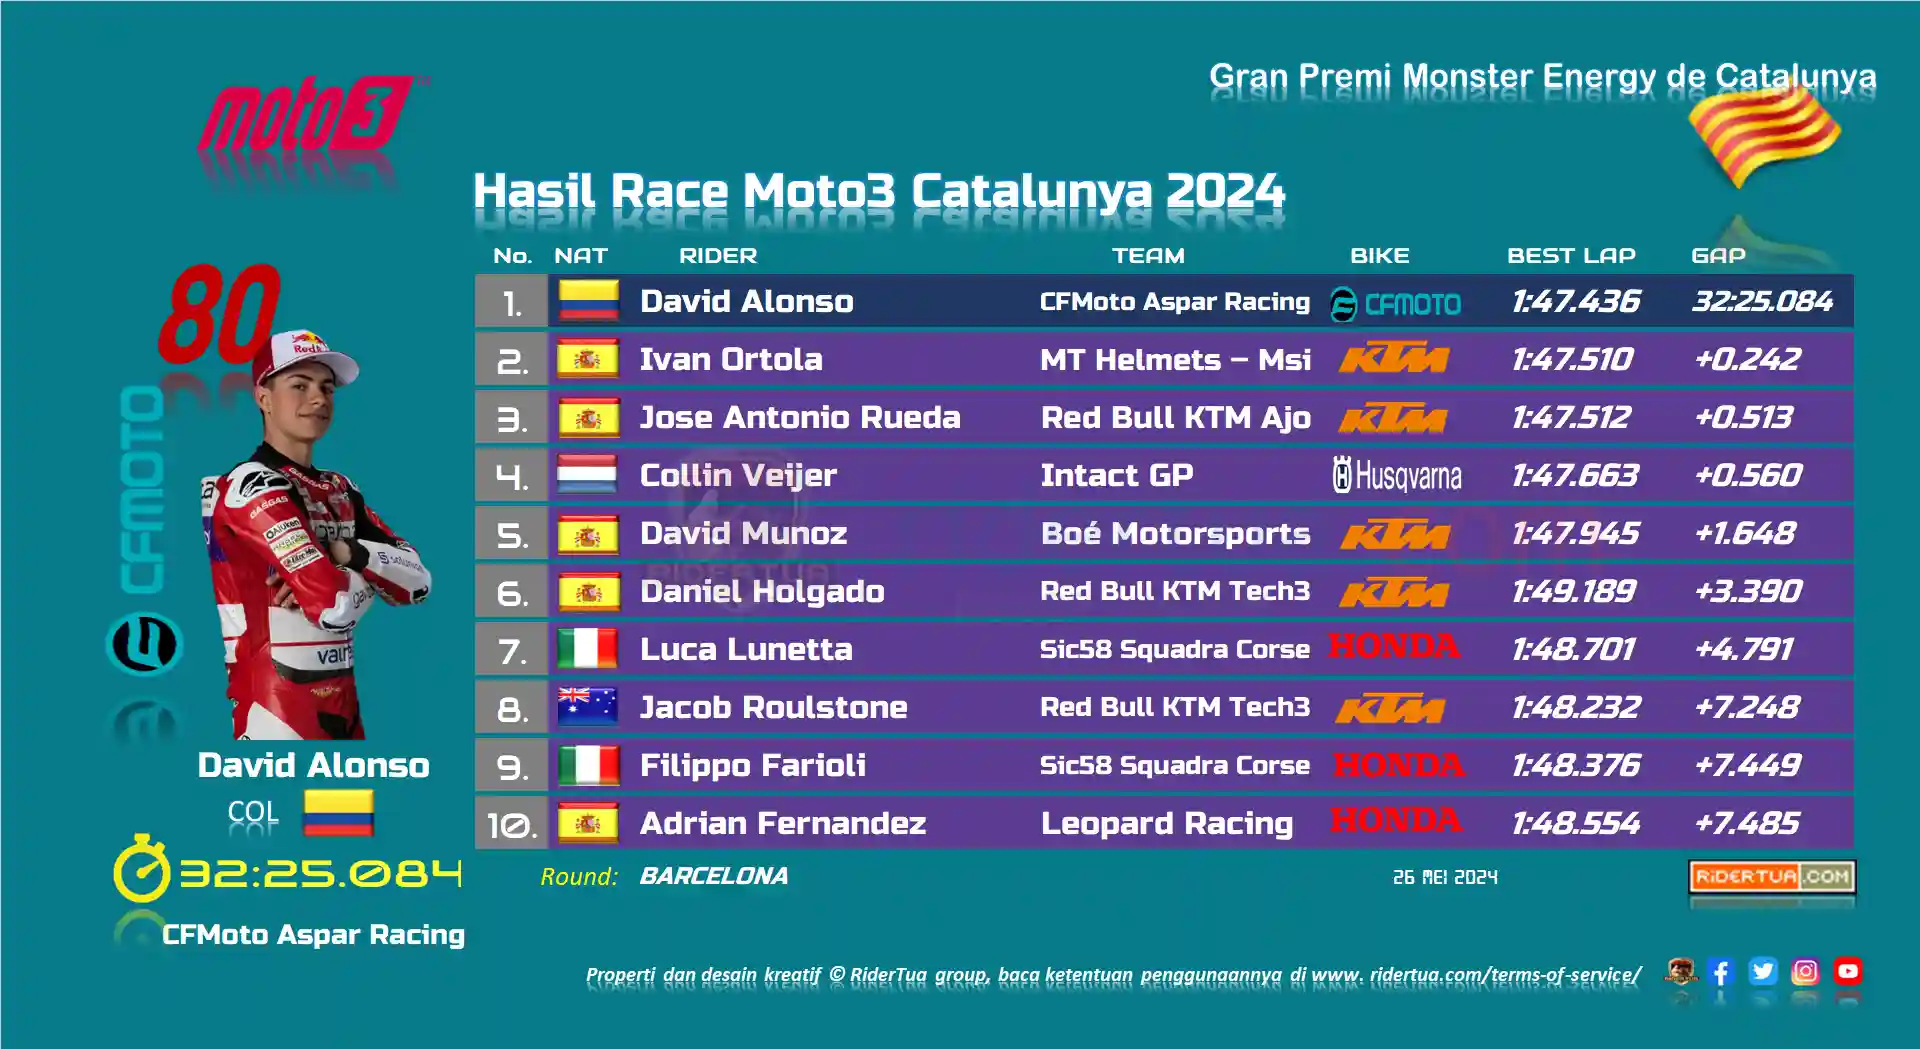Open the Twitter bird icon
Viewport: 1920px width, 1049px height.
(x=1763, y=971)
